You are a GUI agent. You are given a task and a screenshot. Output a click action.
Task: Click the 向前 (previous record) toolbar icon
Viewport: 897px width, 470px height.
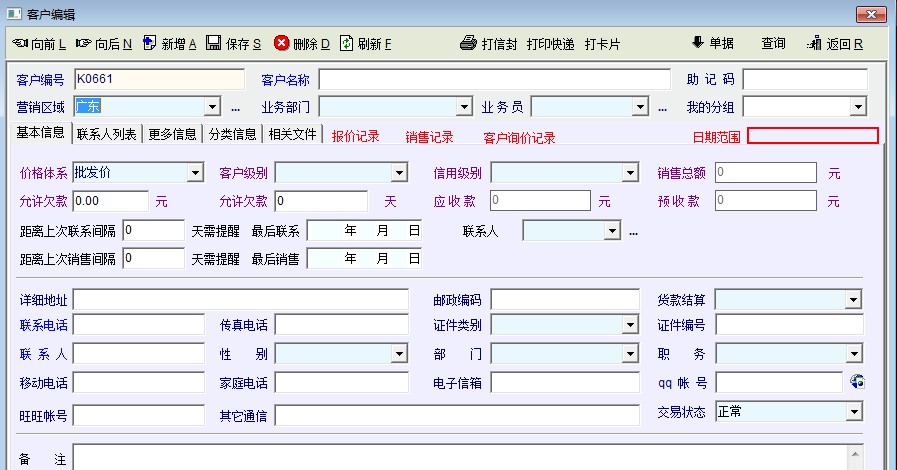point(19,44)
